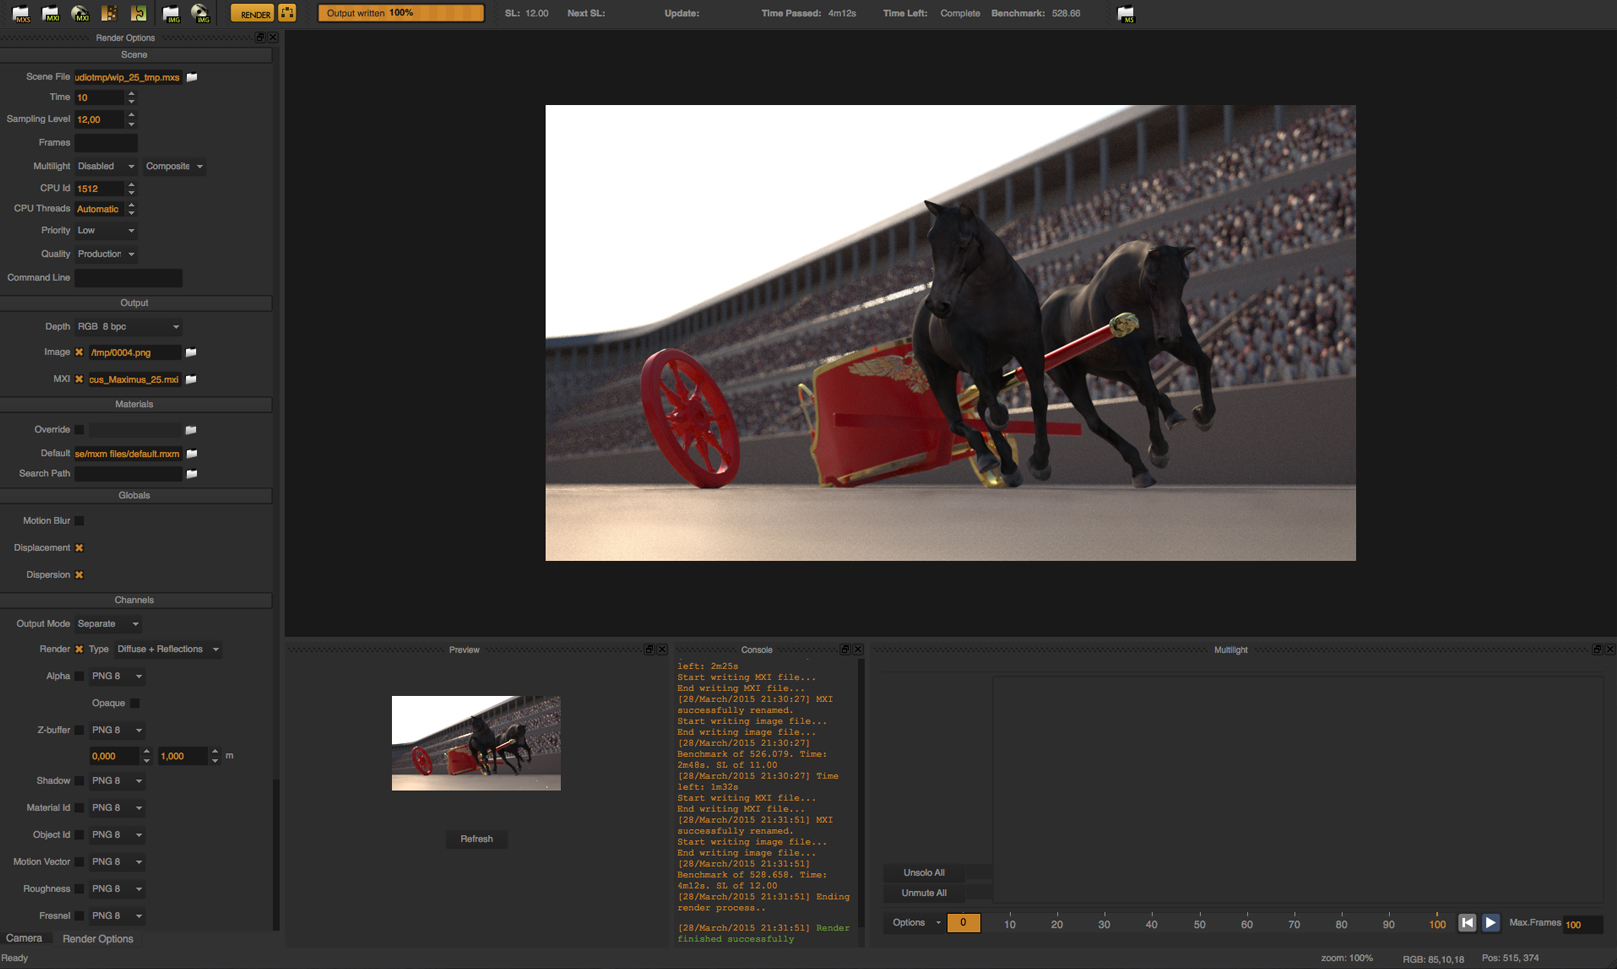Open the Priority Low dropdown
This screenshot has width=1617, height=969.
pyautogui.click(x=106, y=230)
